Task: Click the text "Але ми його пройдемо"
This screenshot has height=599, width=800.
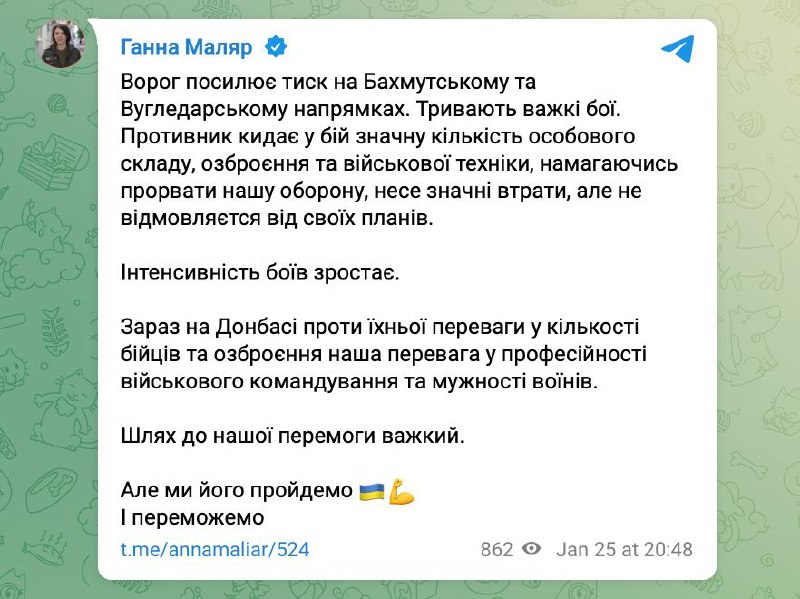Action: click(236, 492)
